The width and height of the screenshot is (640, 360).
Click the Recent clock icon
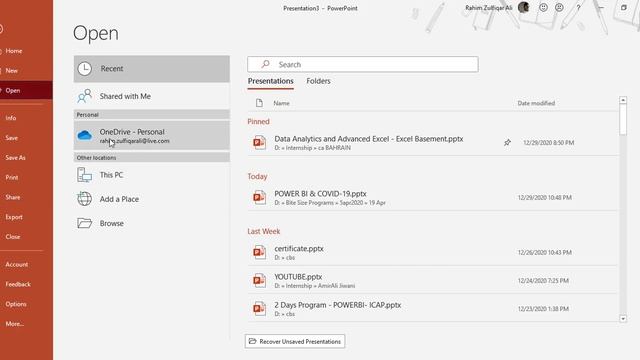(x=84, y=69)
